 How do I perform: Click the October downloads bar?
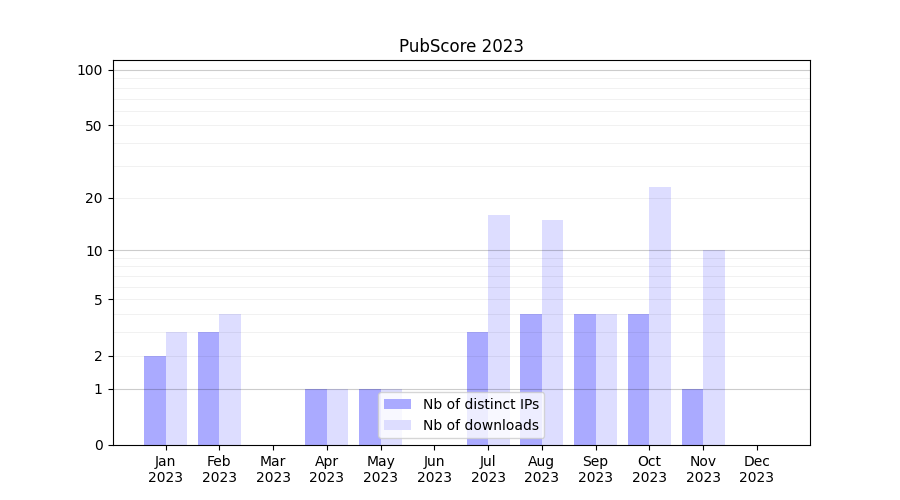tap(660, 315)
